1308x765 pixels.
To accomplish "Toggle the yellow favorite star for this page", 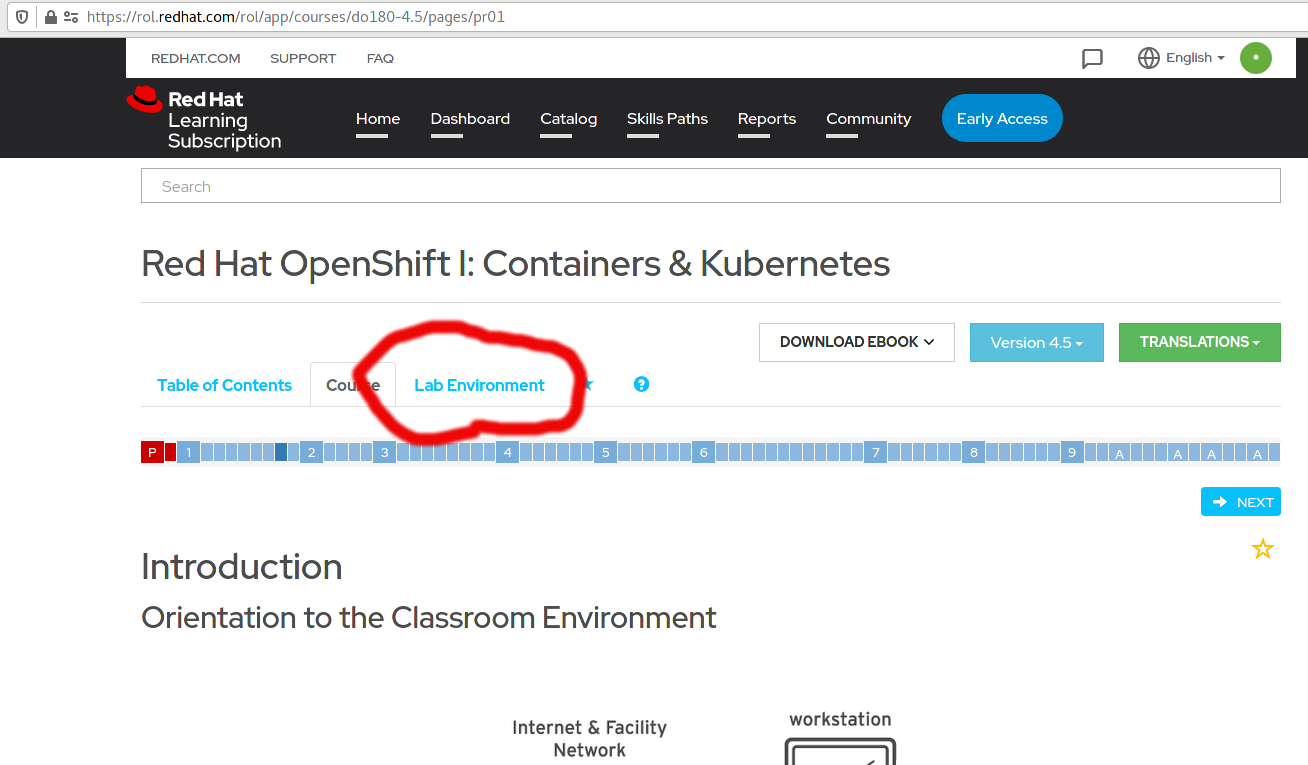I will coord(1262,548).
